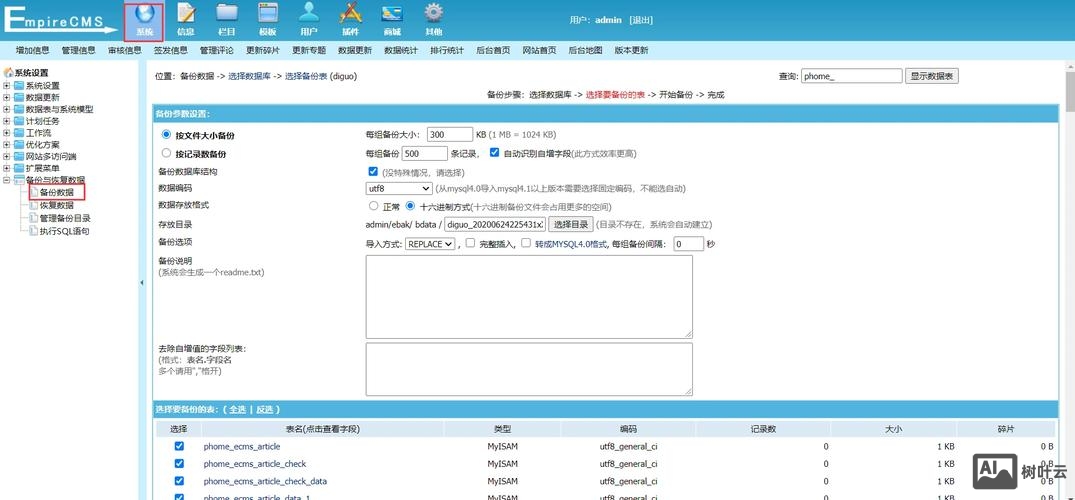This screenshot has width=1075, height=500.
Task: Uncheck table phome_ecms_article_check
Action: pos(180,464)
